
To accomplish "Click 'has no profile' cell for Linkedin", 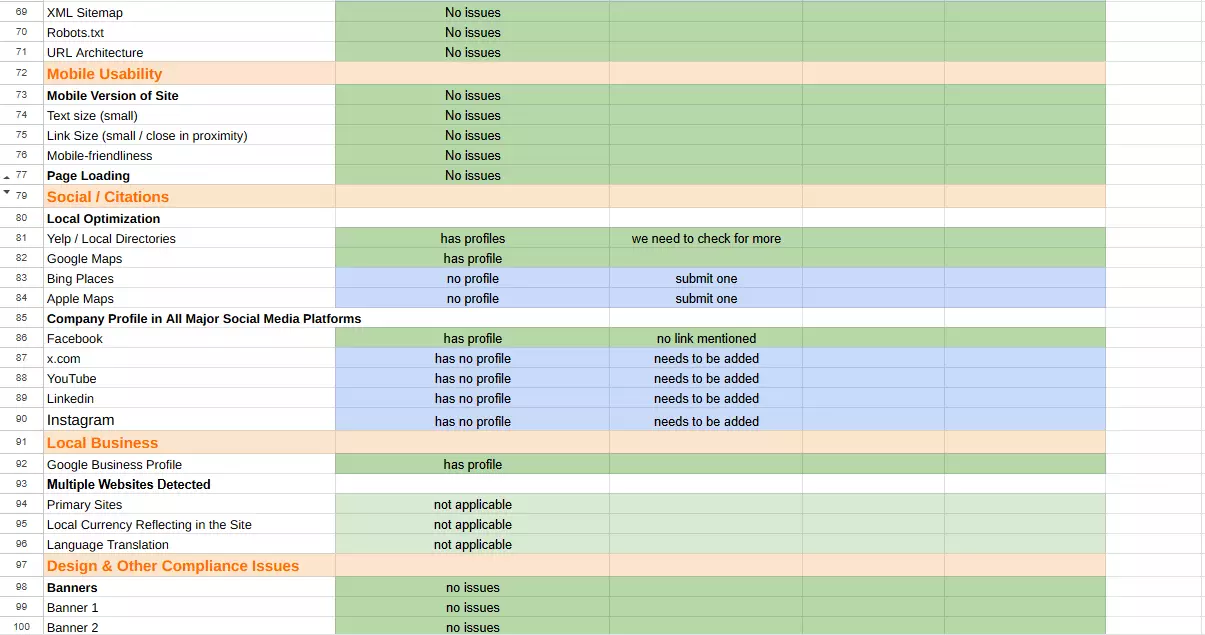I will point(473,399).
